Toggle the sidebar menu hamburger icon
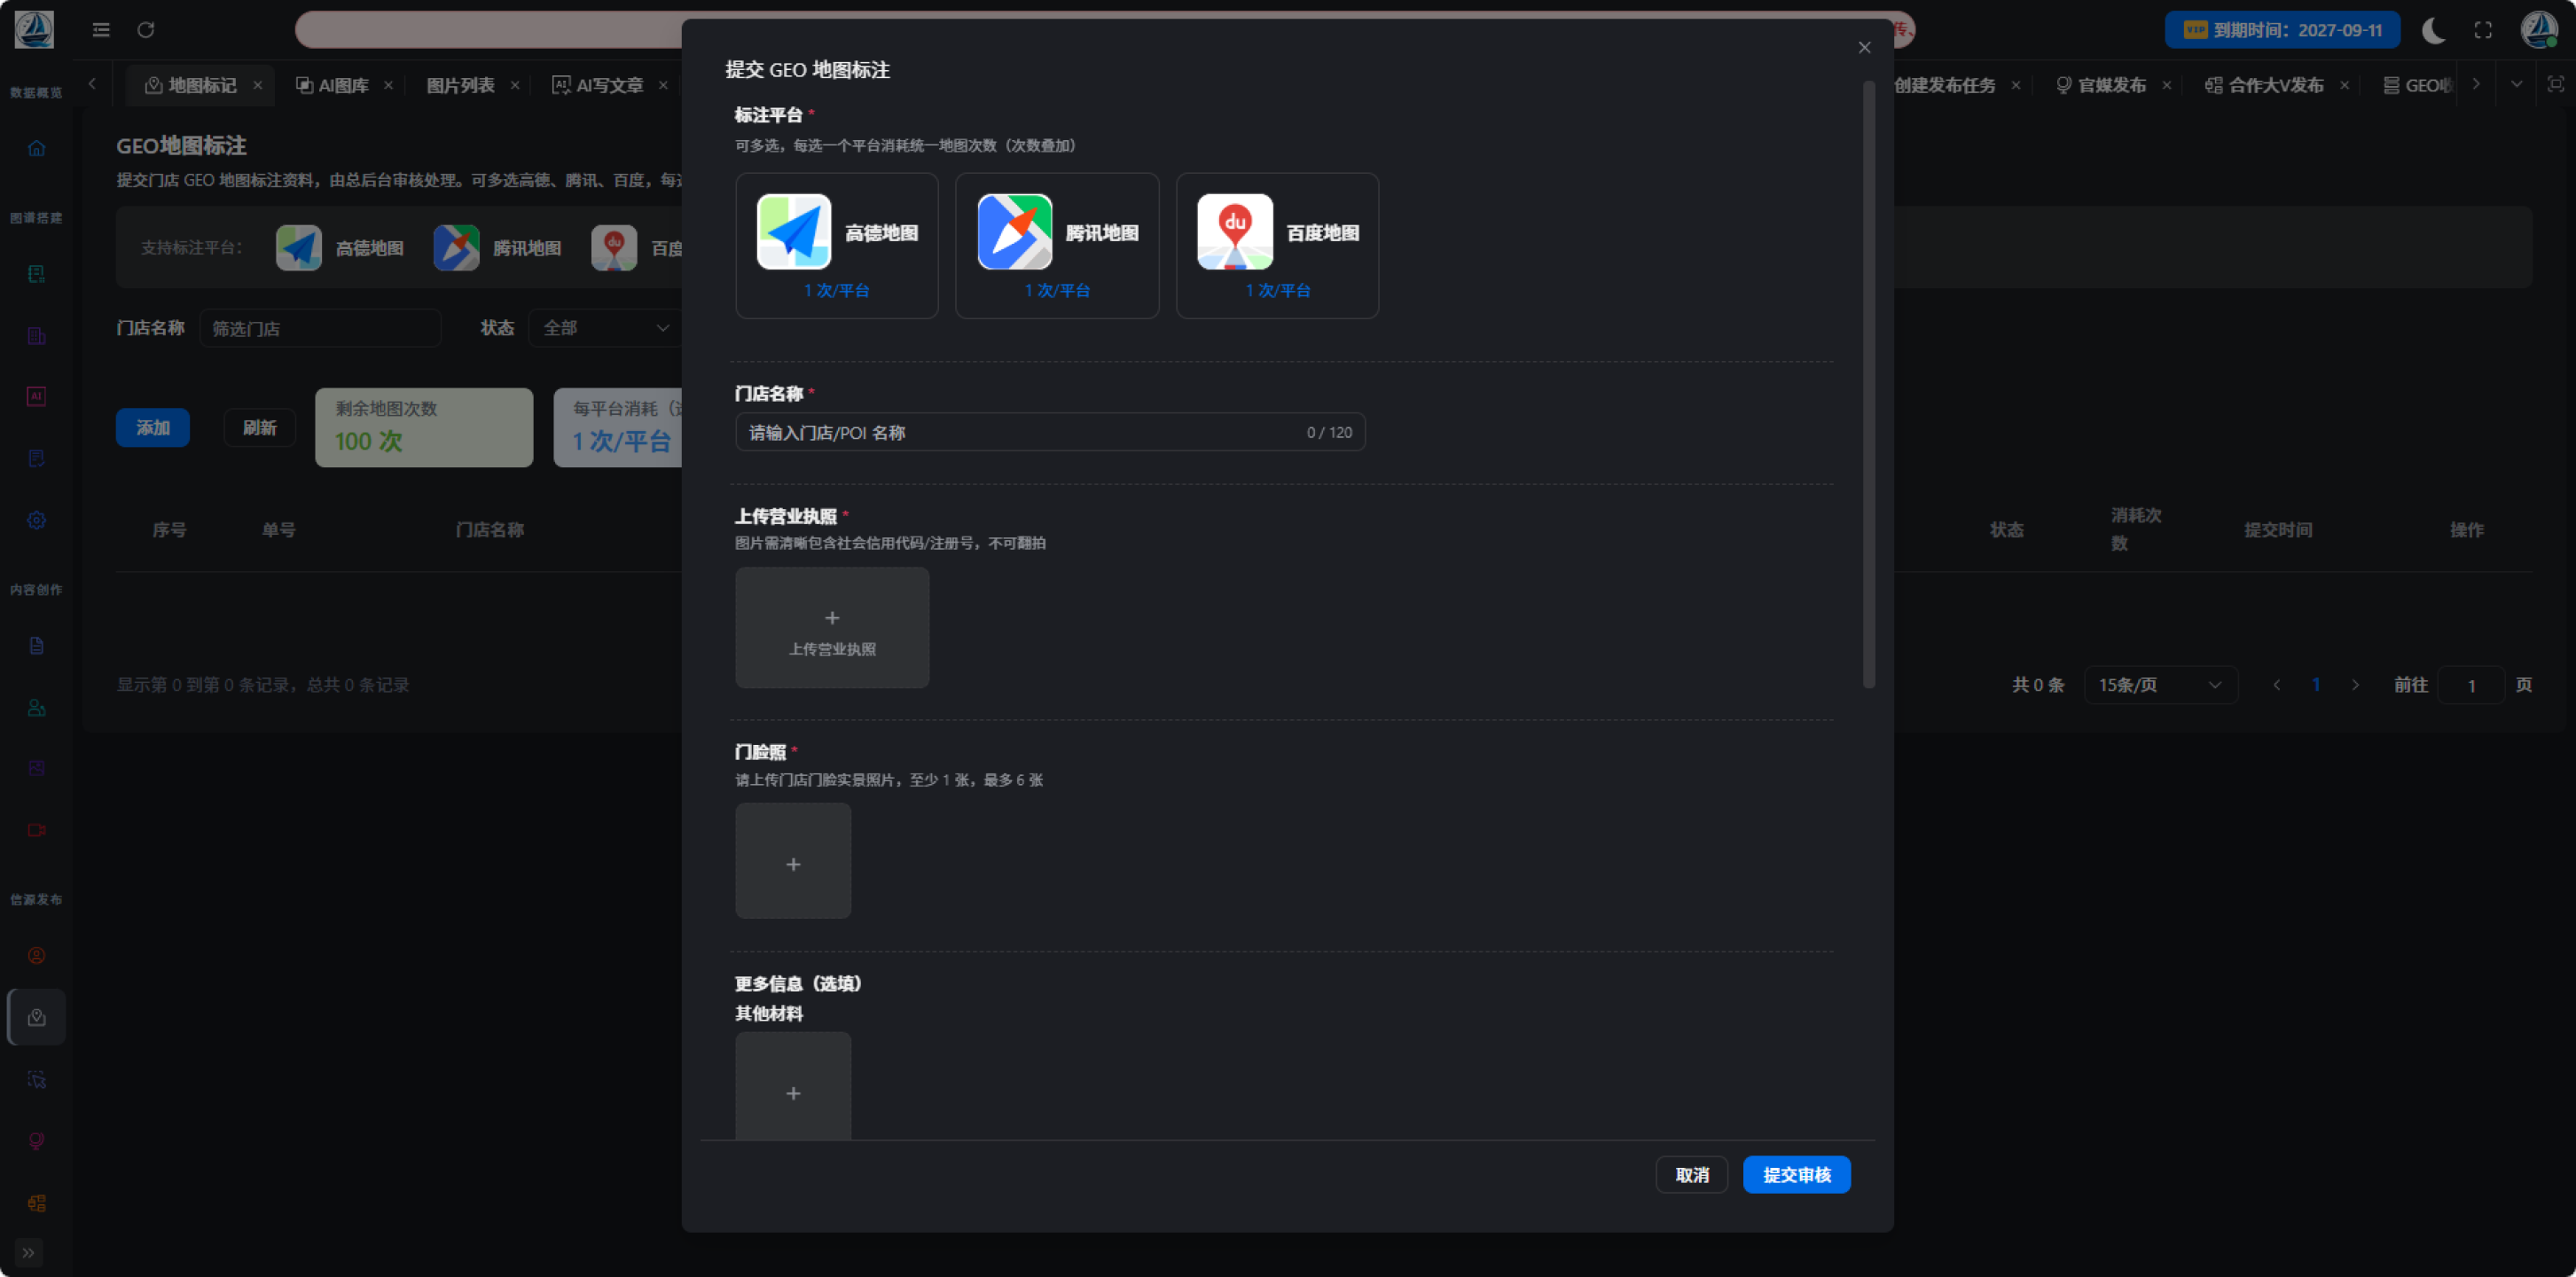 101,30
